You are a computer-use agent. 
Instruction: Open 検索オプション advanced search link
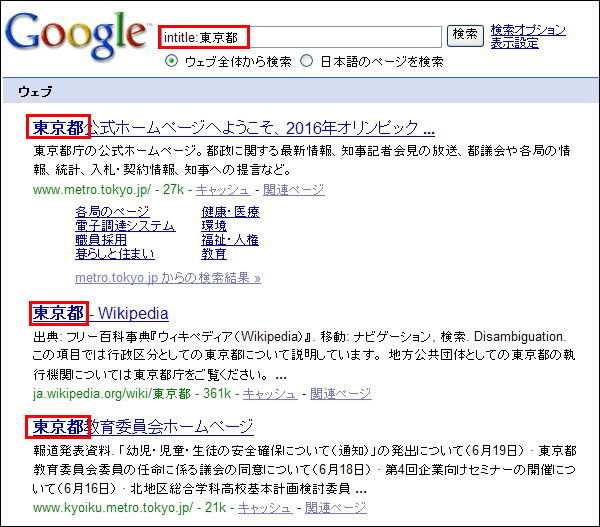pos(529,30)
